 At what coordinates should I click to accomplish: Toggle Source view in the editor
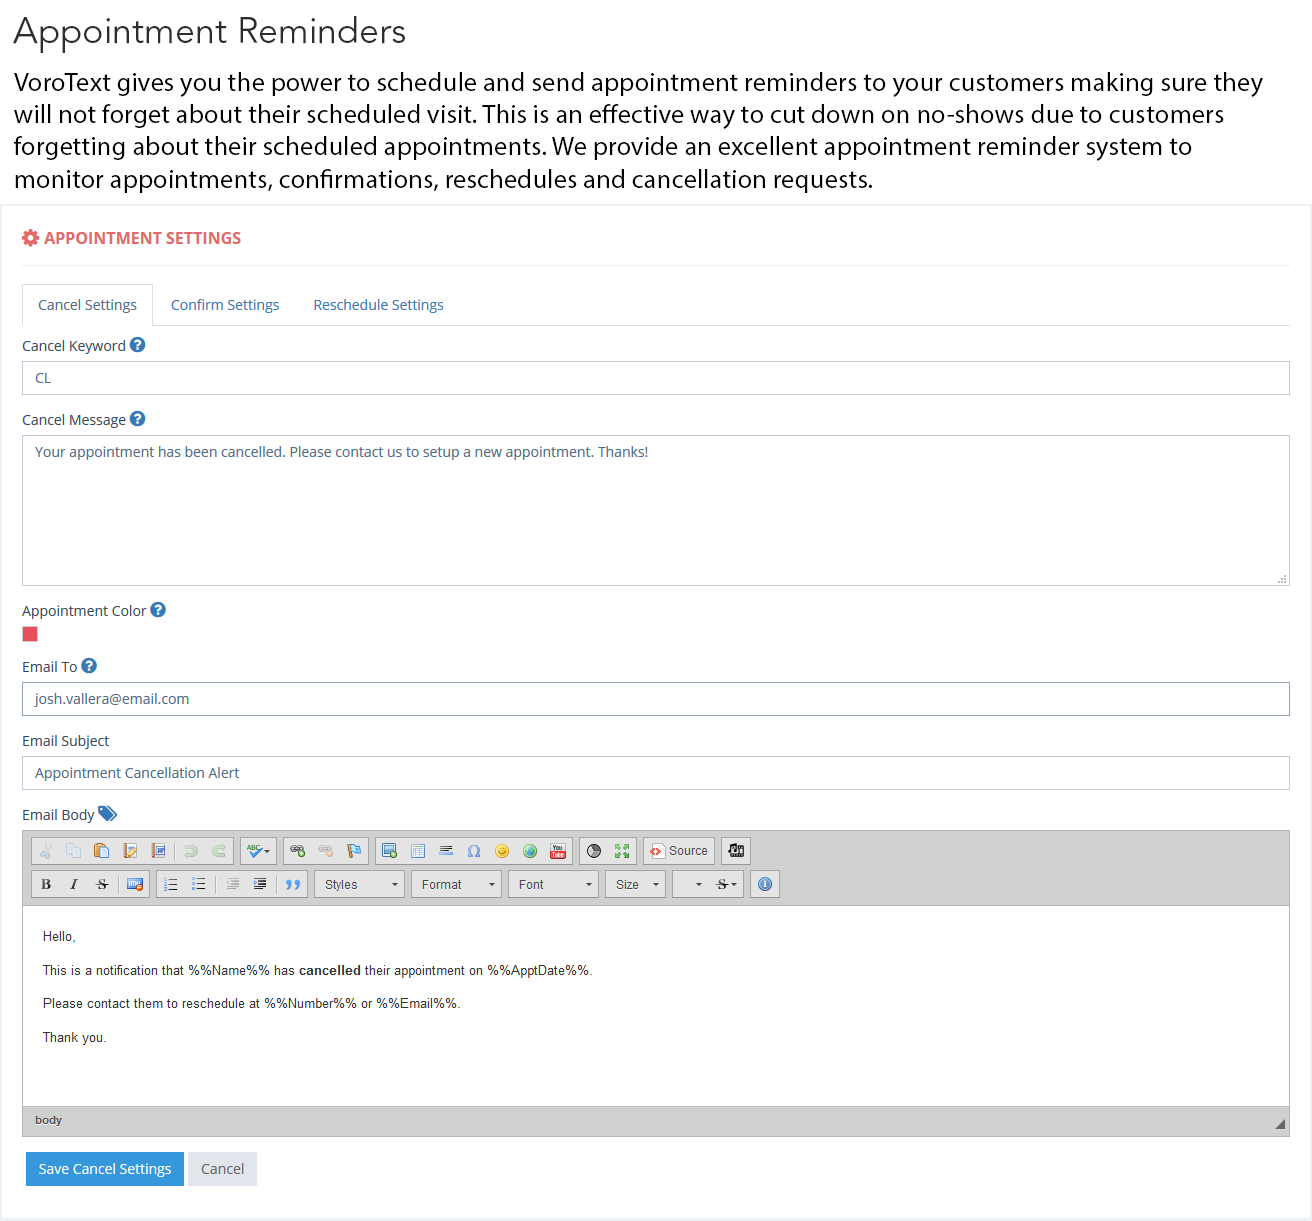[679, 851]
